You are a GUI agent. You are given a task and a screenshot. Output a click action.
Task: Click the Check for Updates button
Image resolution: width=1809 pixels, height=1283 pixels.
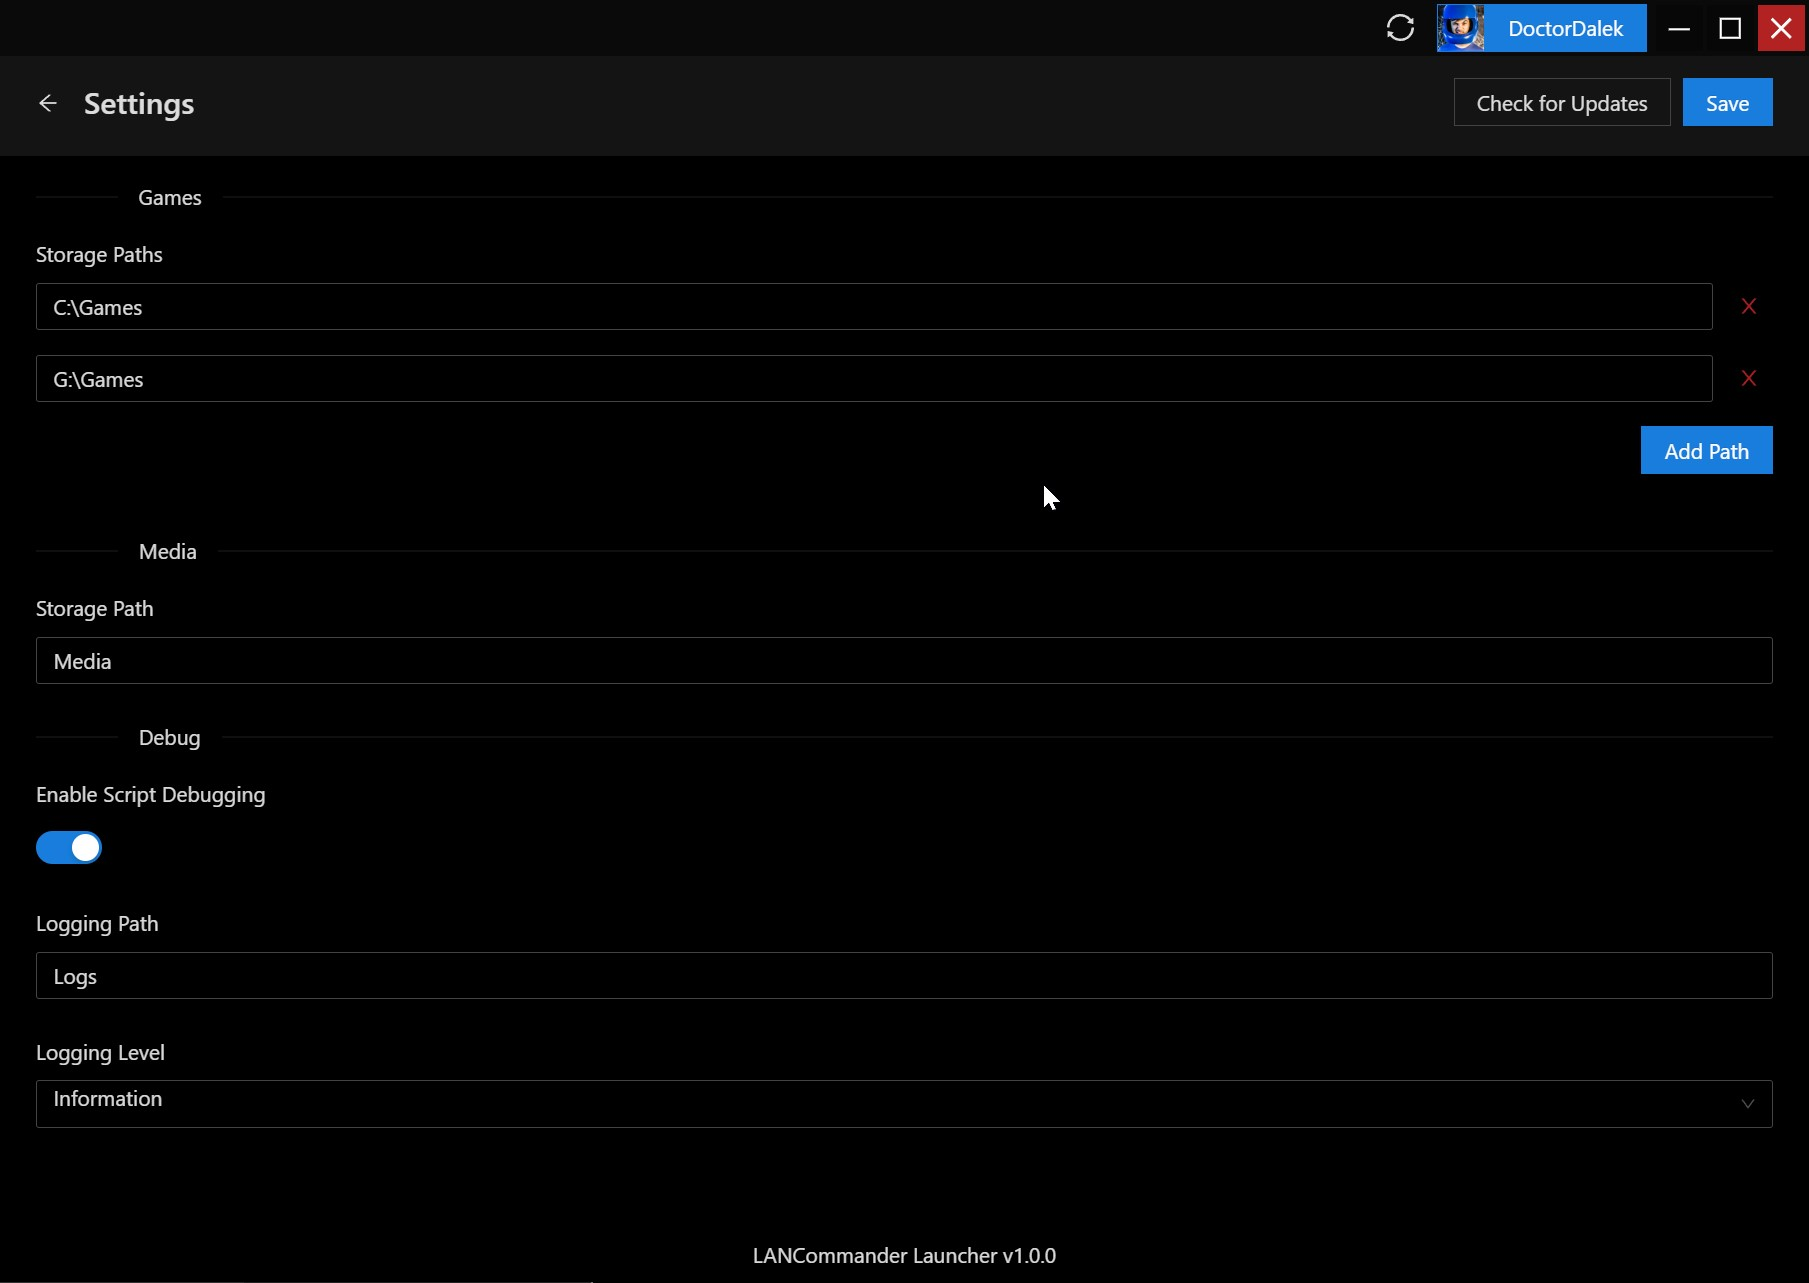point(1561,102)
